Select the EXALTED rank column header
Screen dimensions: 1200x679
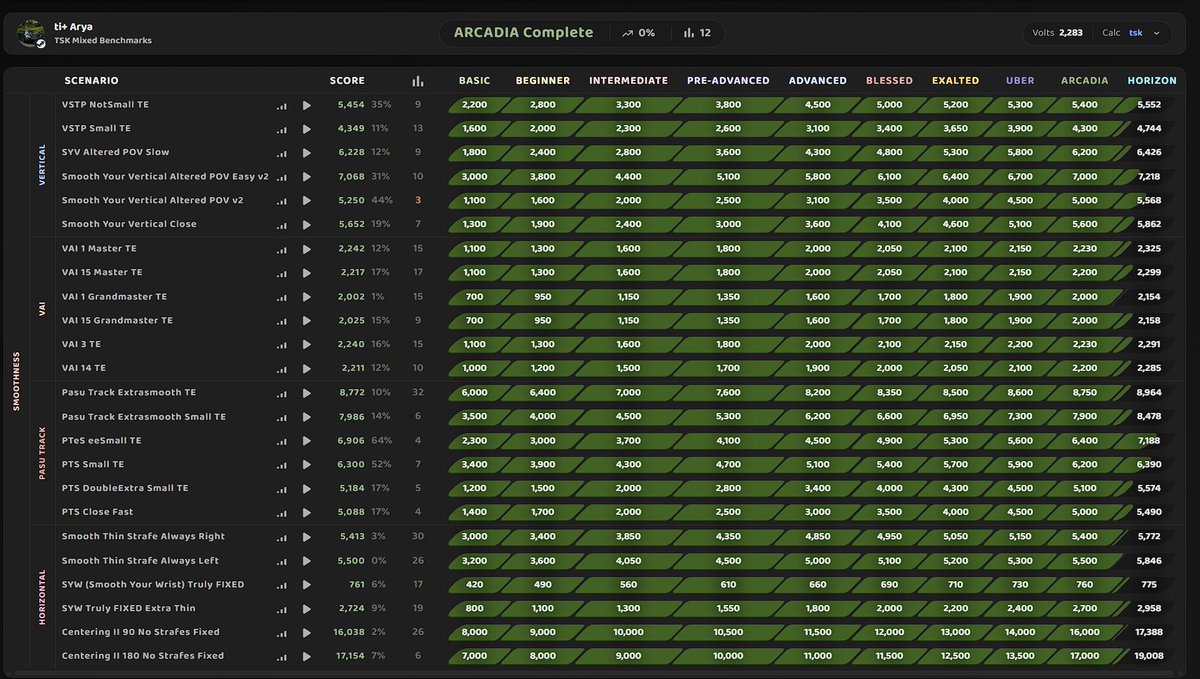point(956,81)
